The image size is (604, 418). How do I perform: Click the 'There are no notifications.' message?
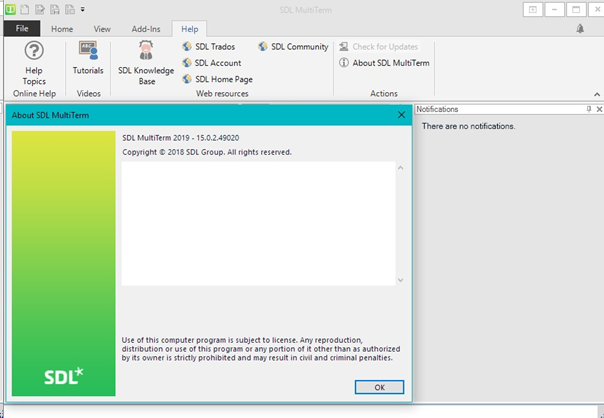click(468, 126)
